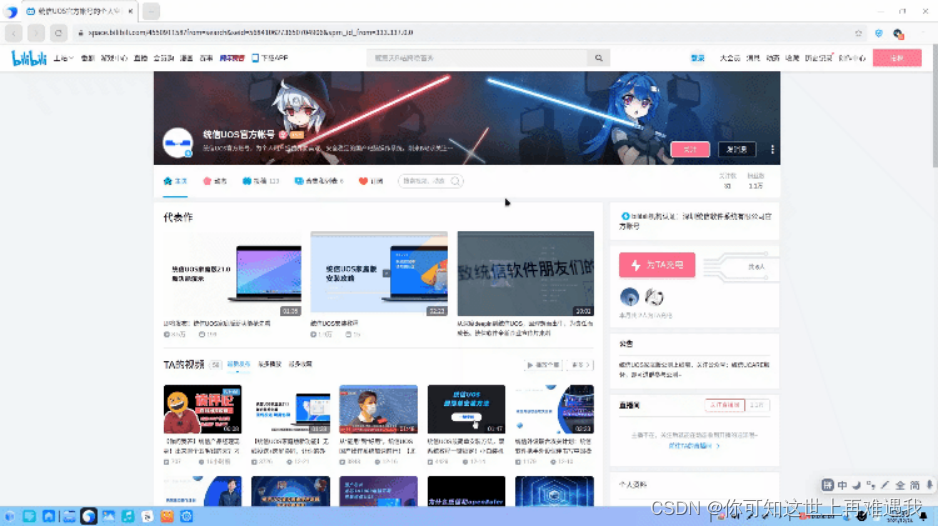
Task: Sort videos by 最新发布
Action: tap(238, 364)
